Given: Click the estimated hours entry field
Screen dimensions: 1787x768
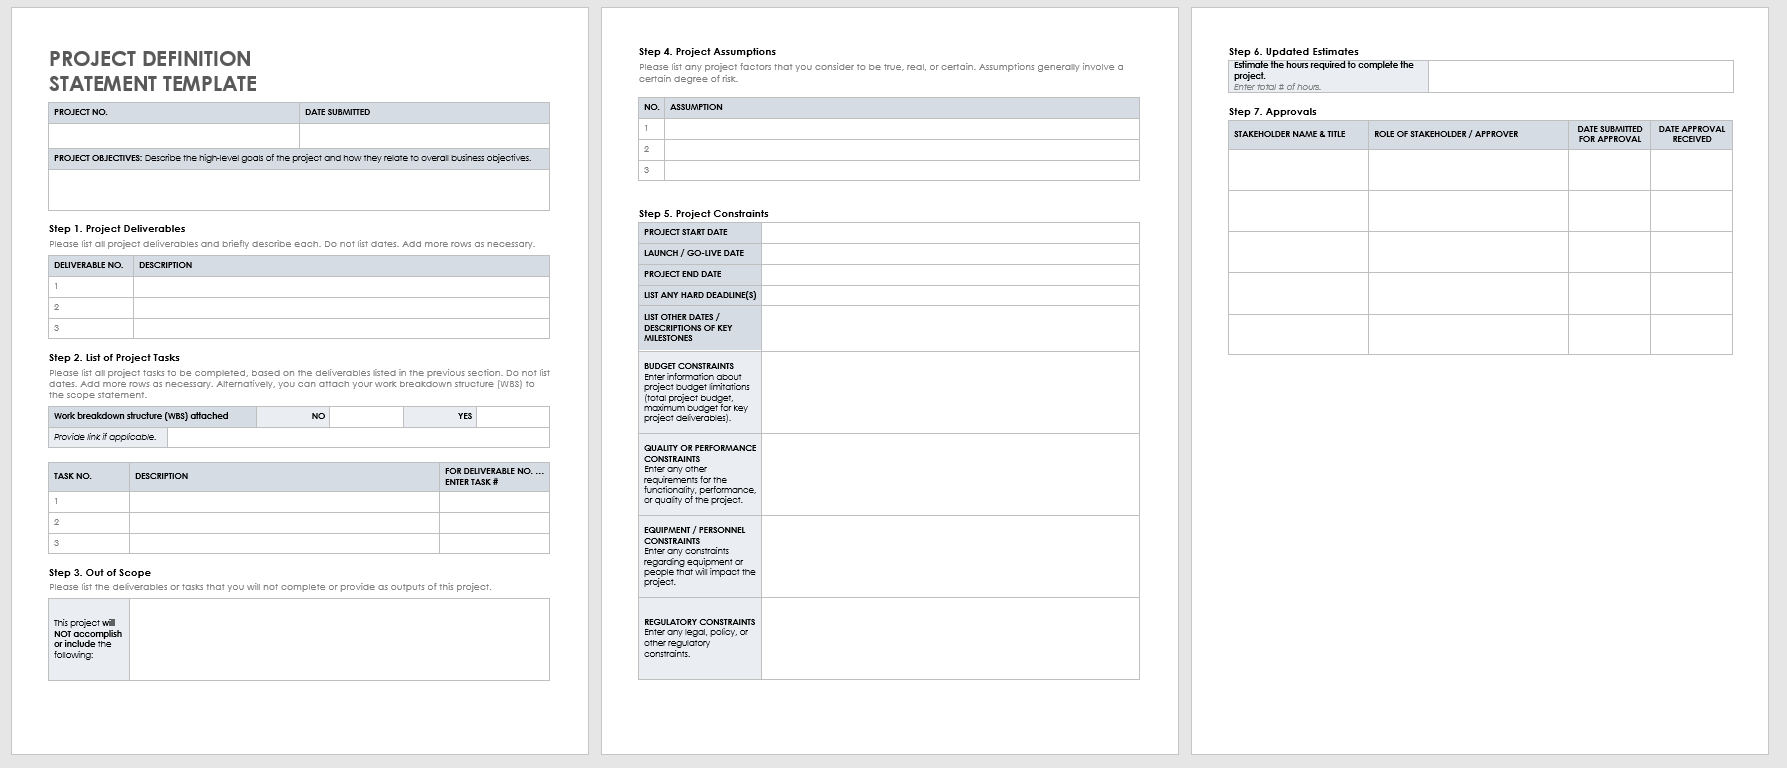Looking at the screenshot, I should 1580,76.
